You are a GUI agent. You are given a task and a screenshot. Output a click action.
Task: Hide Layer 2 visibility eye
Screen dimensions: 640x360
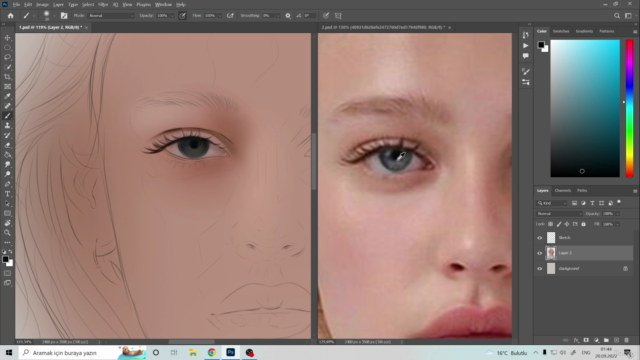(540, 253)
